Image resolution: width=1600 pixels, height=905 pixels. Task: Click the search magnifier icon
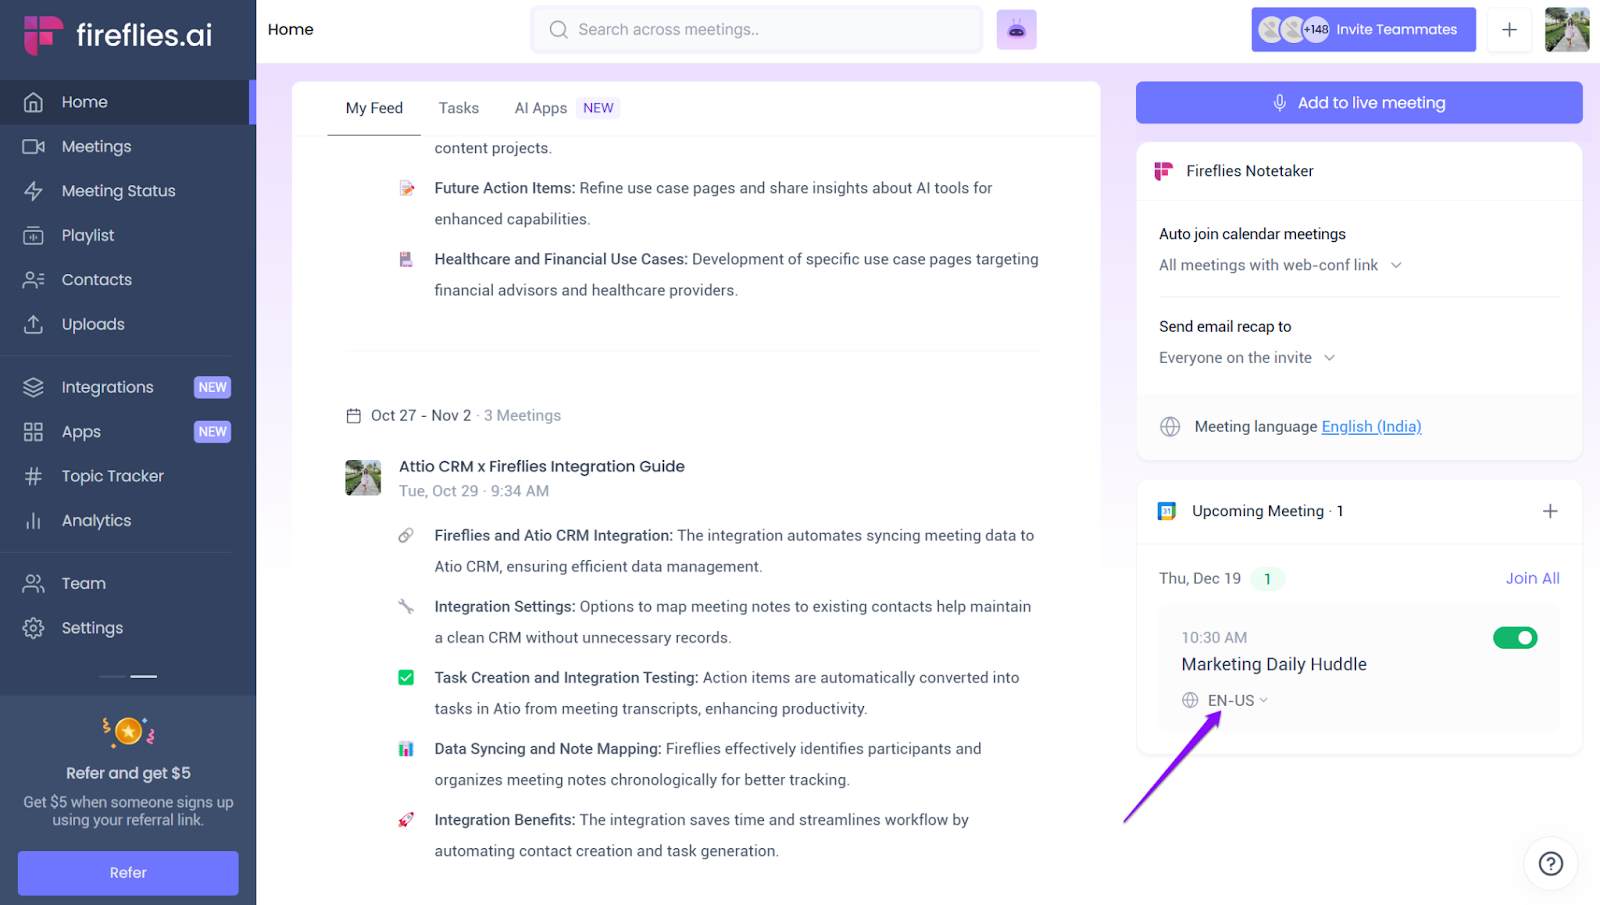pos(558,30)
